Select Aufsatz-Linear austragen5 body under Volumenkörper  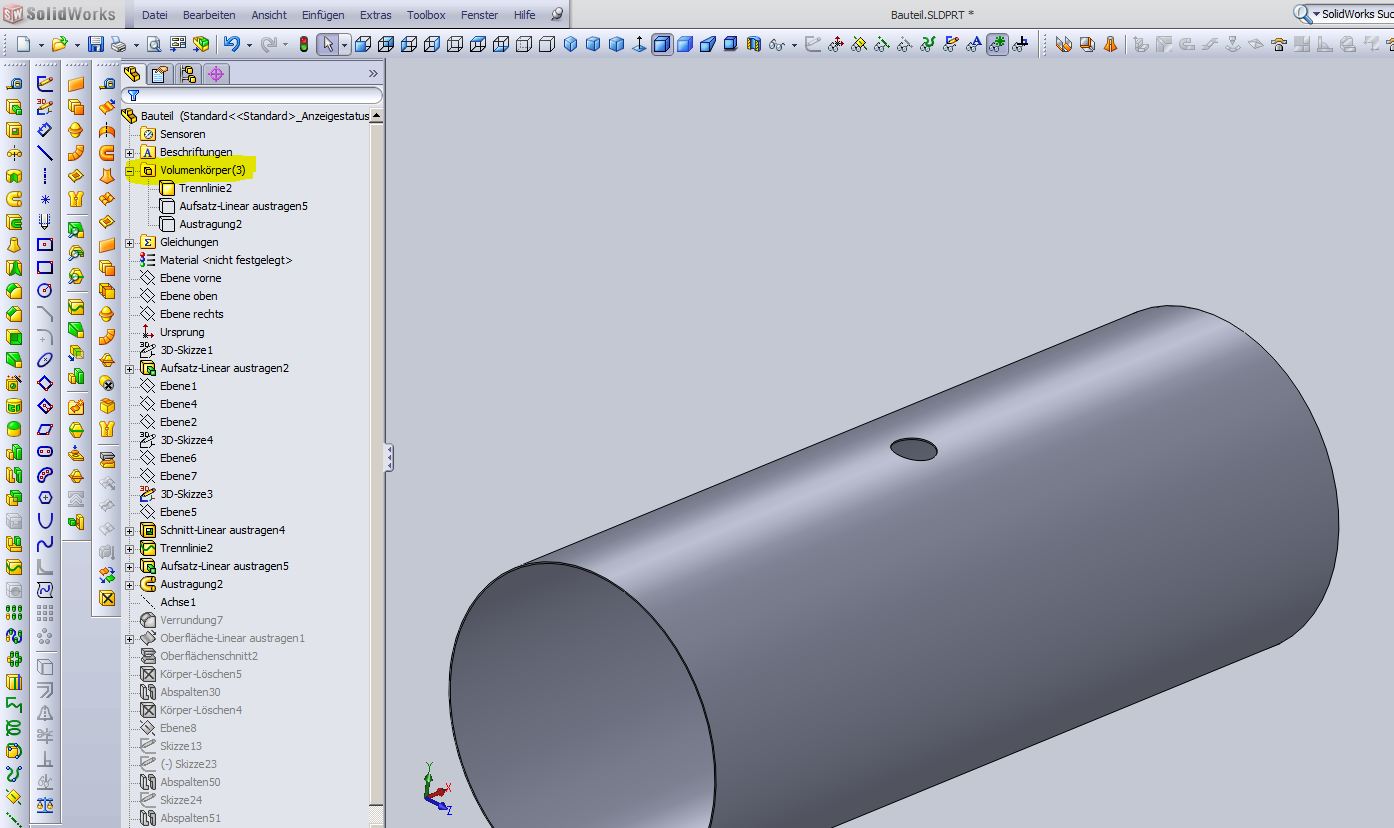click(243, 206)
